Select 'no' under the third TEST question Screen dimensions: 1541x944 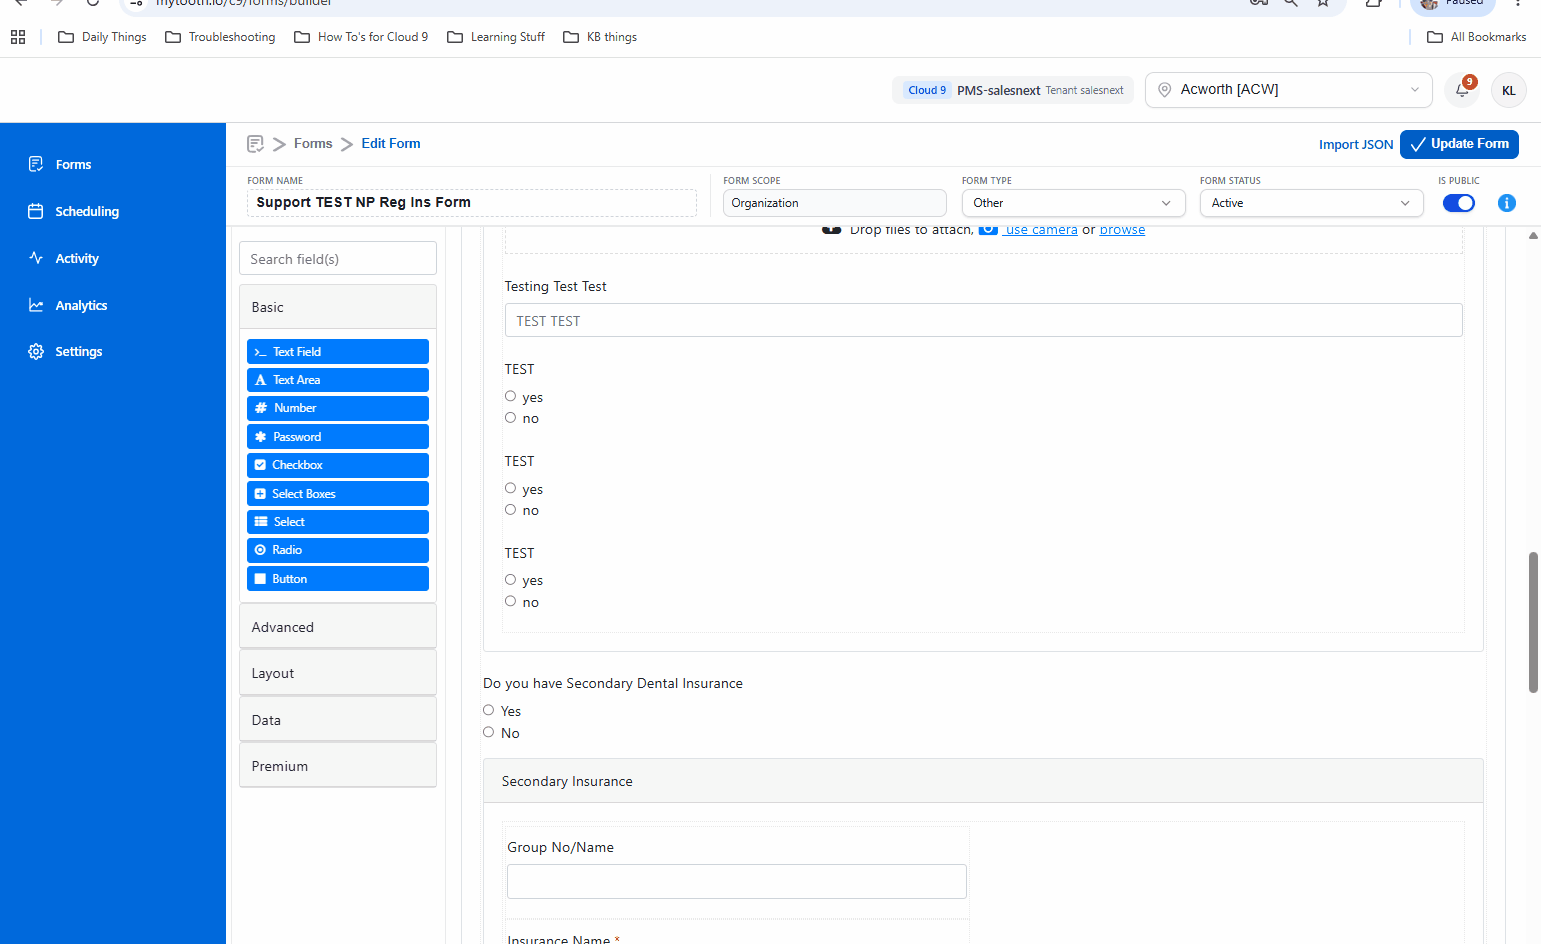click(510, 601)
